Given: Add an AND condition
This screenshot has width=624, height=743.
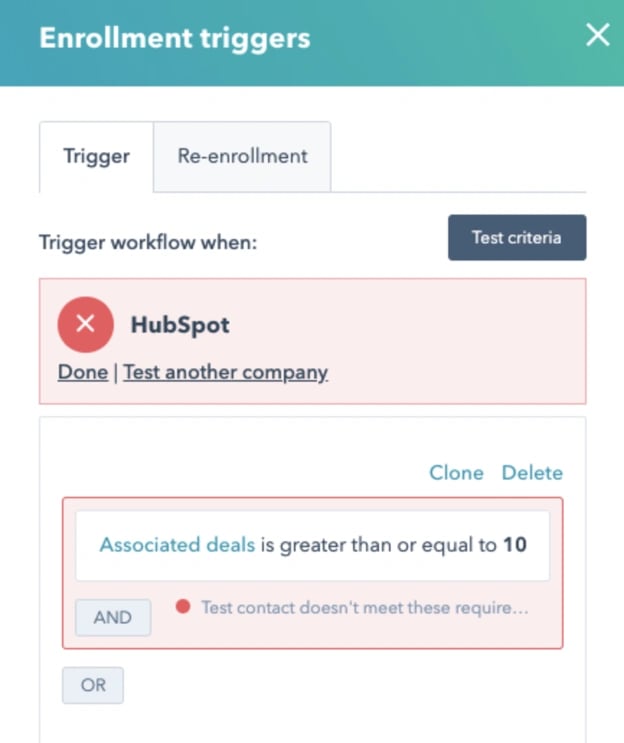Looking at the screenshot, I should click(x=113, y=617).
